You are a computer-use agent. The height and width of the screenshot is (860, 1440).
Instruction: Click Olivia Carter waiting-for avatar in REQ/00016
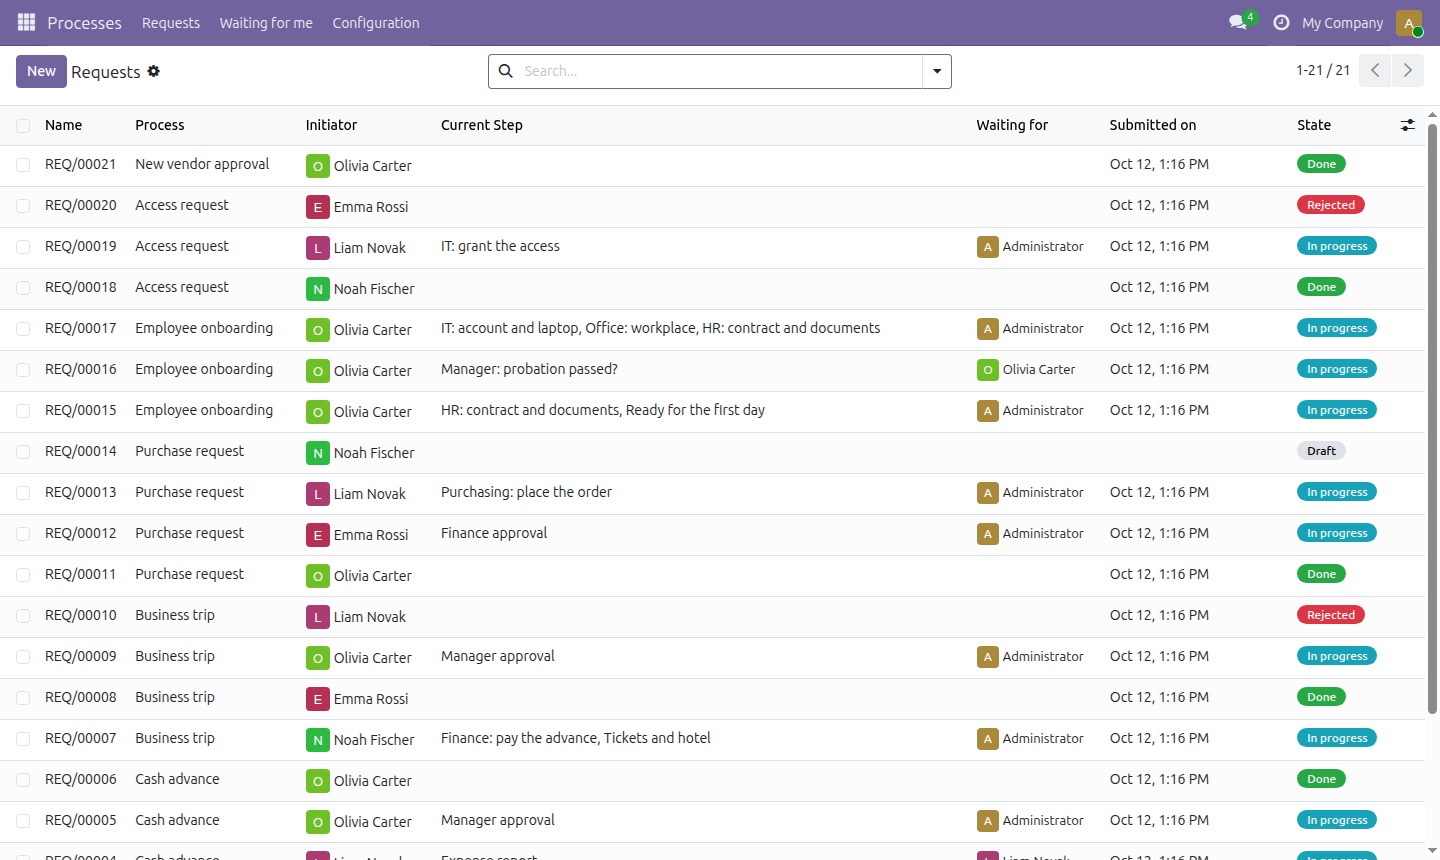tap(988, 370)
